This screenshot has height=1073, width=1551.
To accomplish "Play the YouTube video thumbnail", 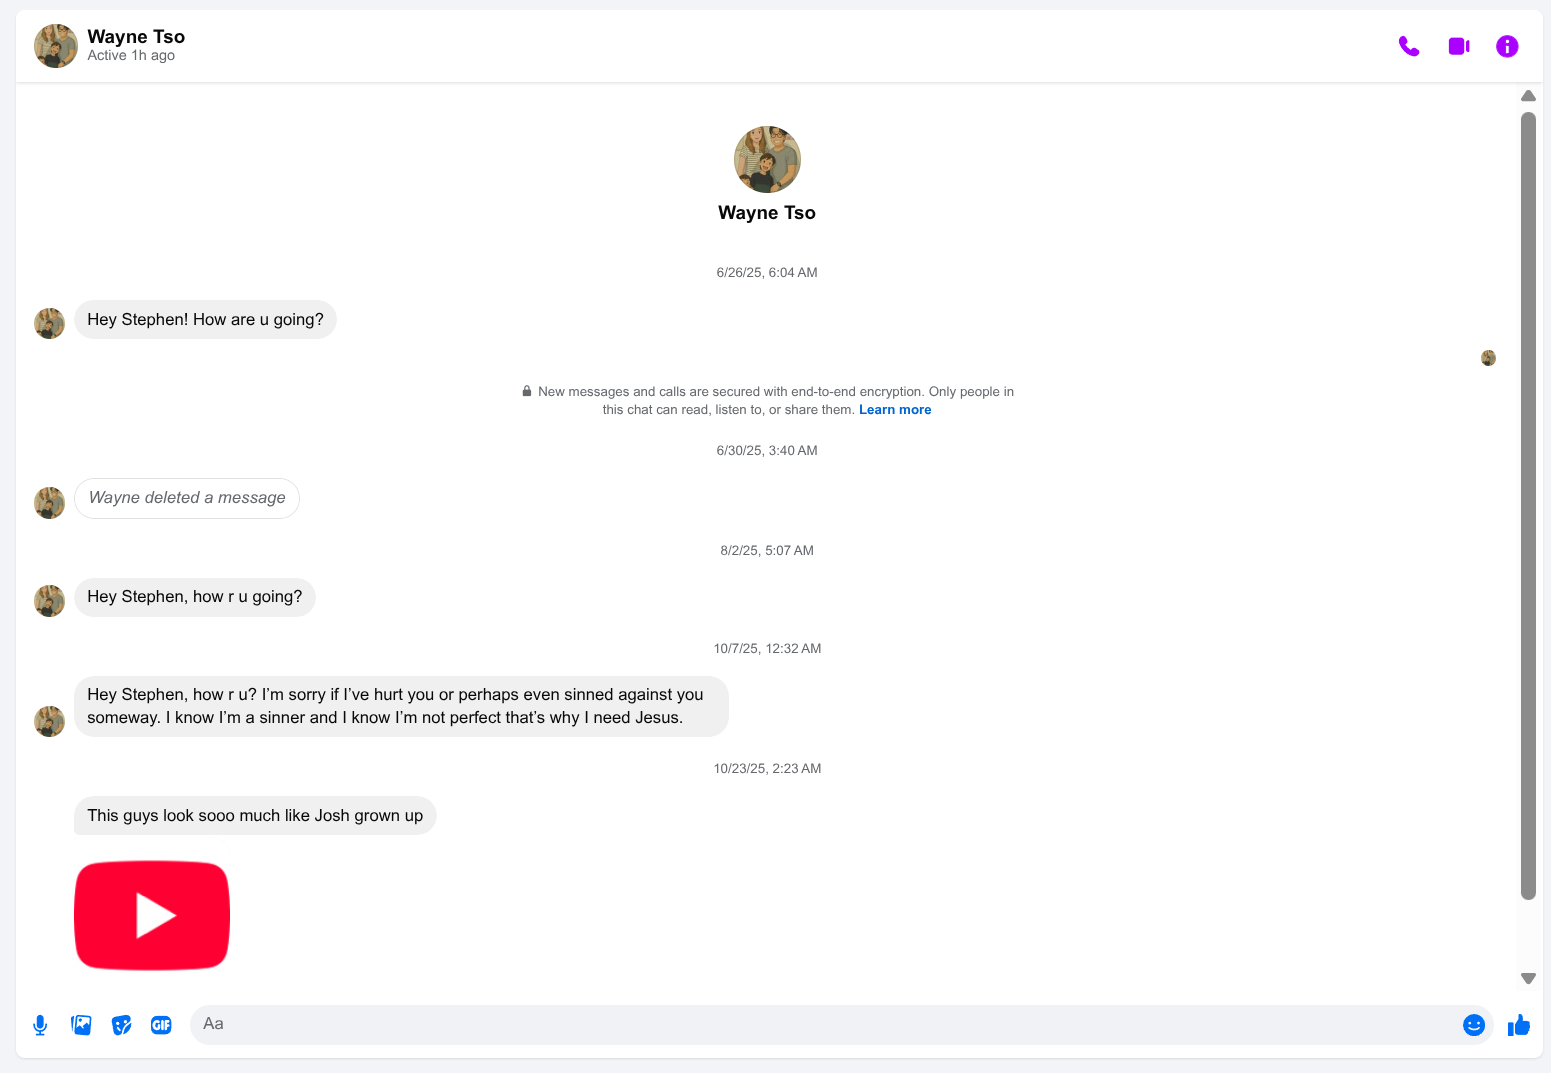I will [x=152, y=915].
